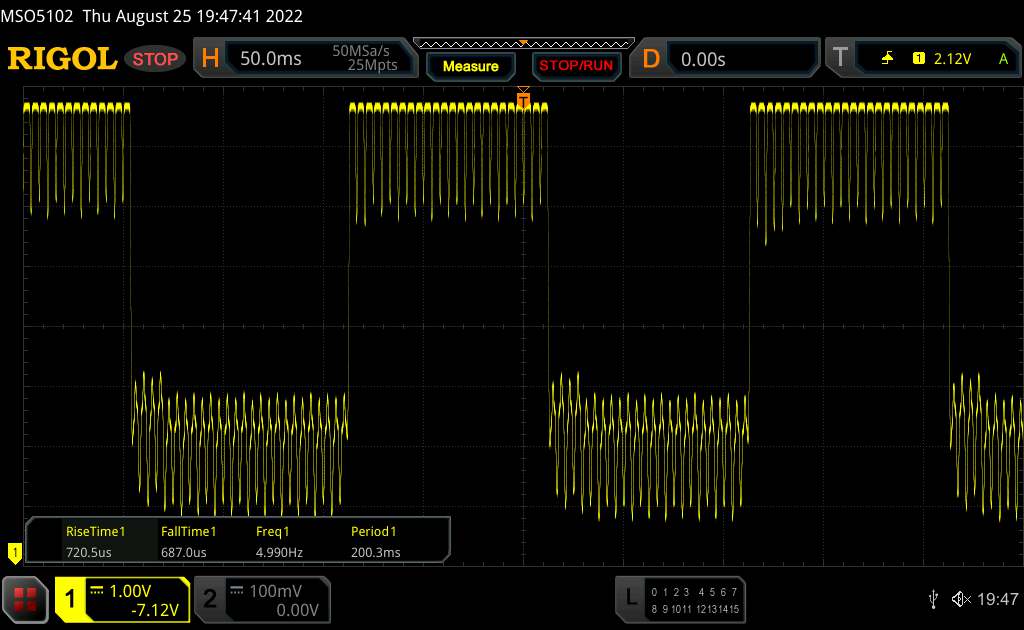Toggle the muted speaker sound icon
Screen dimensions: 1024x630
click(960, 598)
